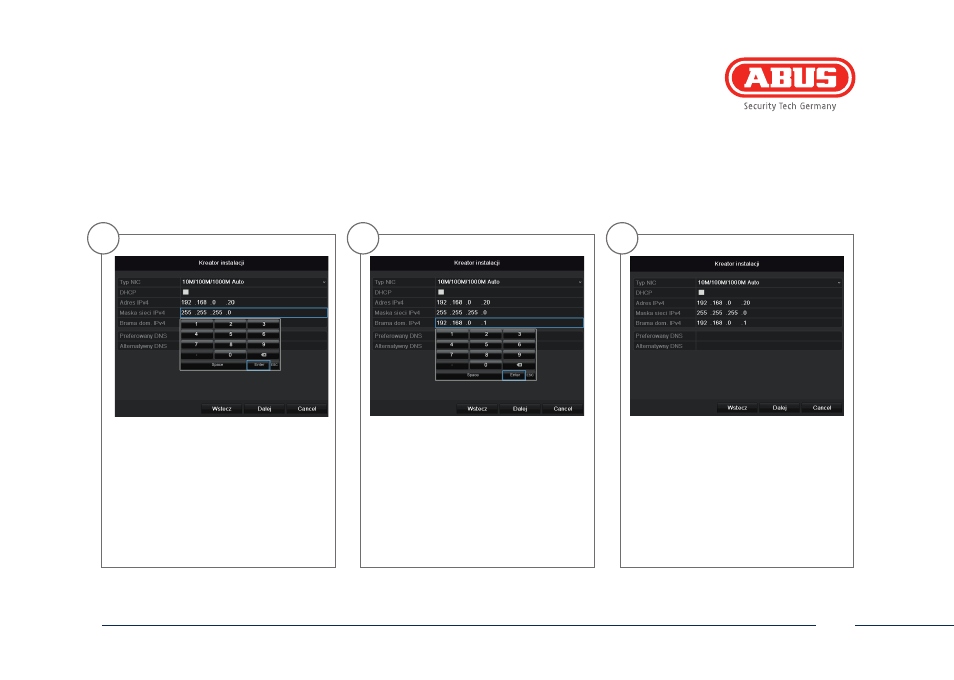Click Maska sieci IPv4 field in middle window
The width and height of the screenshot is (954, 680).
point(509,313)
